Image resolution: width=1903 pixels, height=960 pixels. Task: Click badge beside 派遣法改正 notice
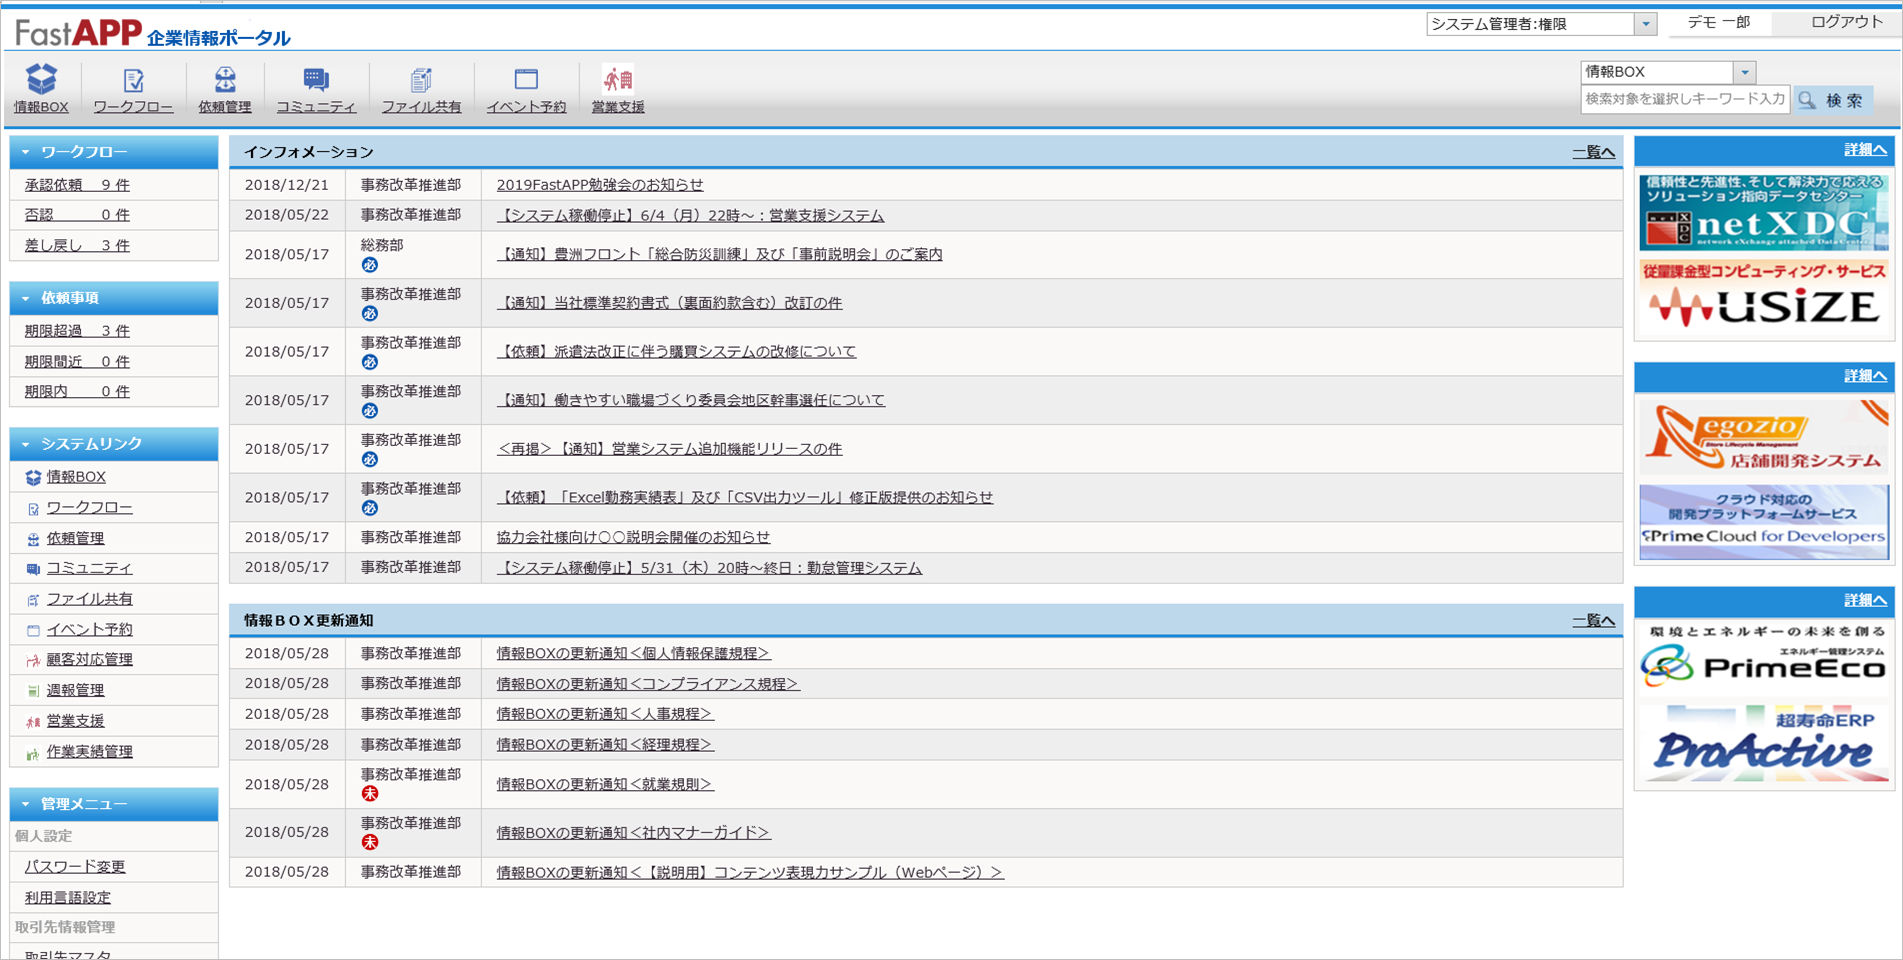click(370, 362)
